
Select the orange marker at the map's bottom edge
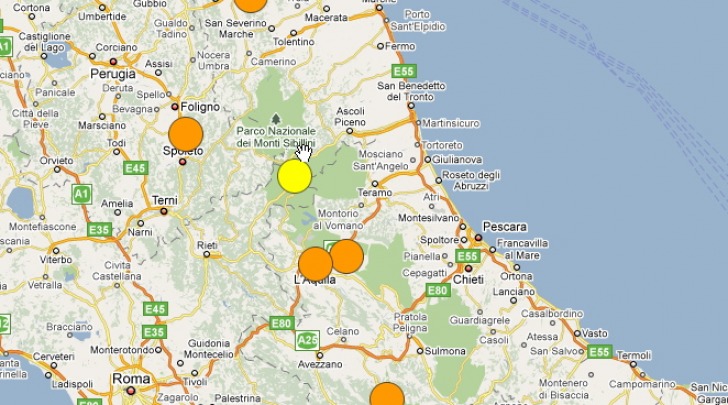click(387, 395)
